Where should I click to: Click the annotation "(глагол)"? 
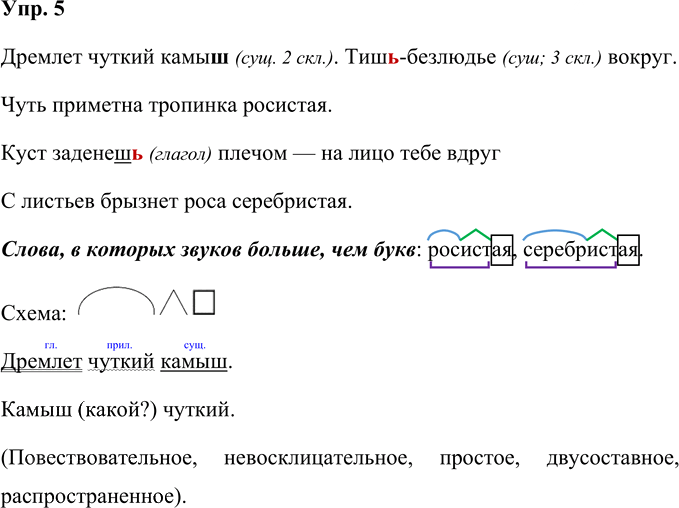click(180, 155)
